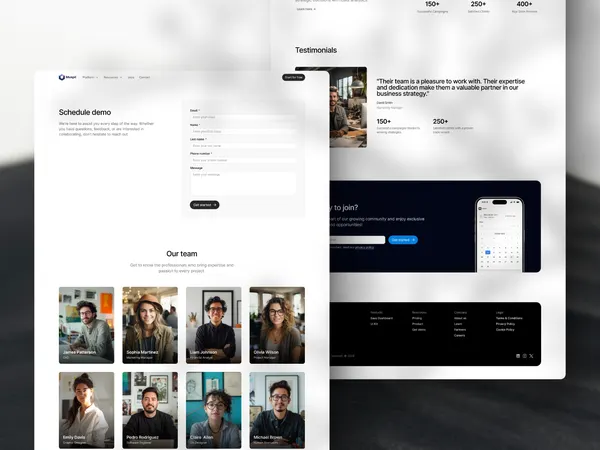The width and height of the screenshot is (600, 450).
Task: Click the phone calendar mockup image
Action: click(499, 235)
